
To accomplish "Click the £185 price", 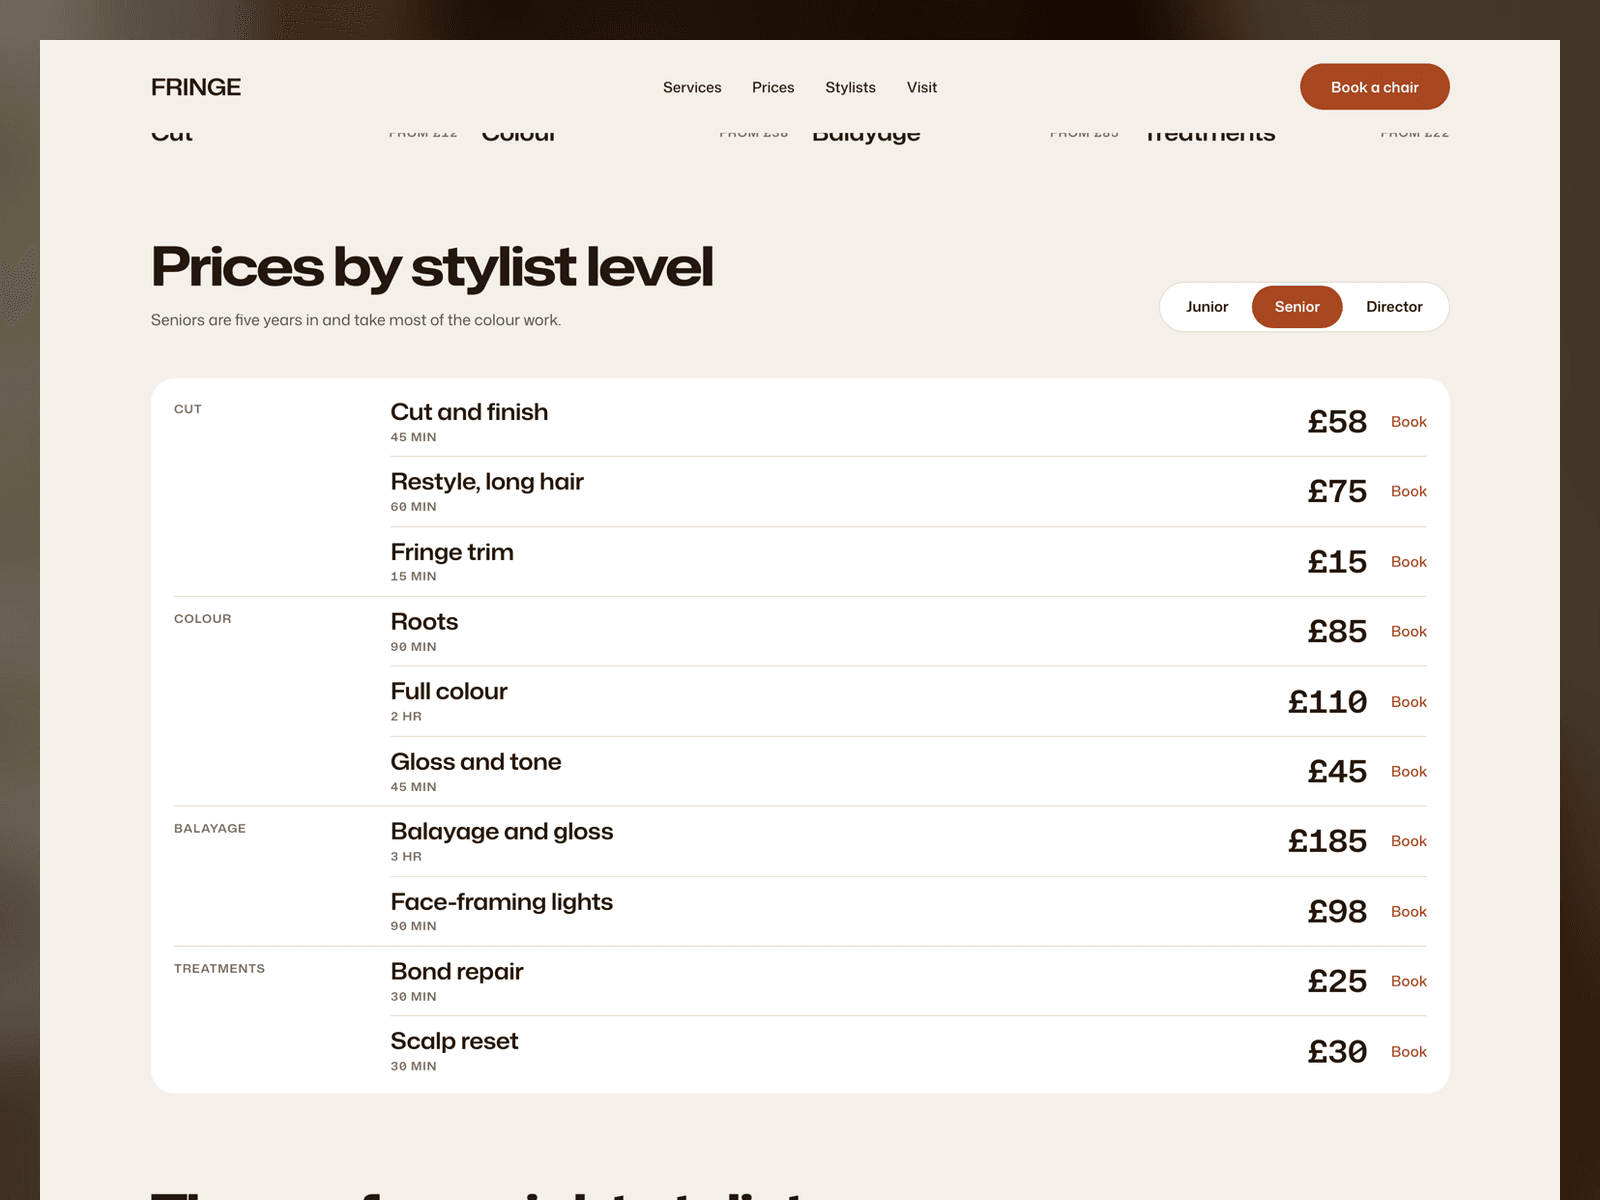I will pyautogui.click(x=1327, y=841).
